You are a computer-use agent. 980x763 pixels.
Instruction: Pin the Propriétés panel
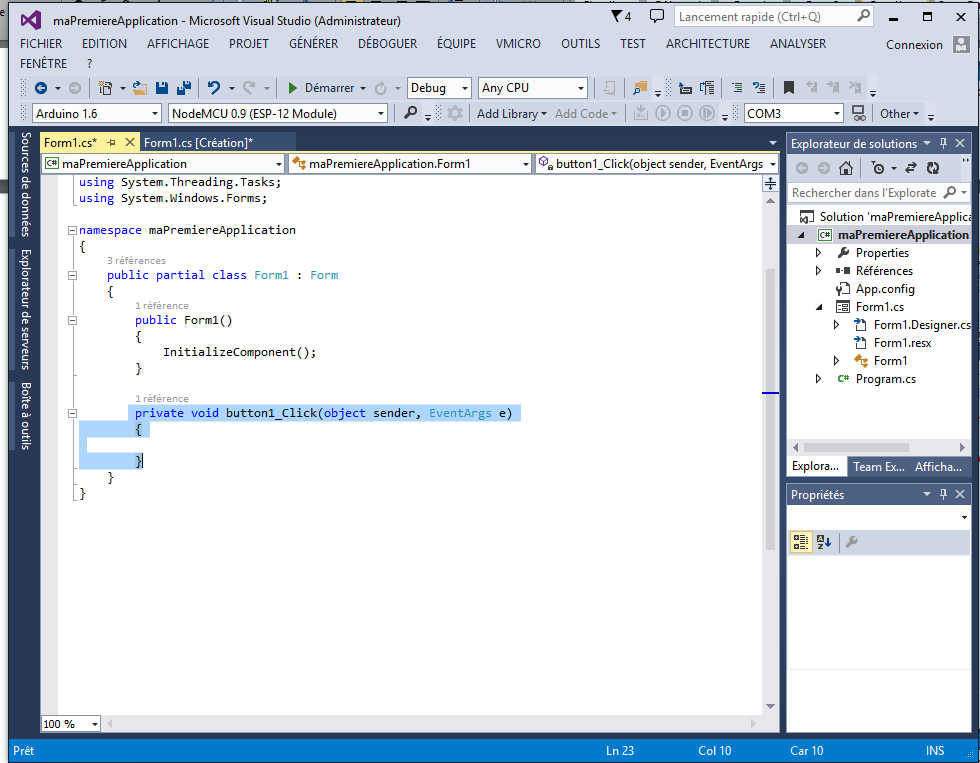click(943, 494)
